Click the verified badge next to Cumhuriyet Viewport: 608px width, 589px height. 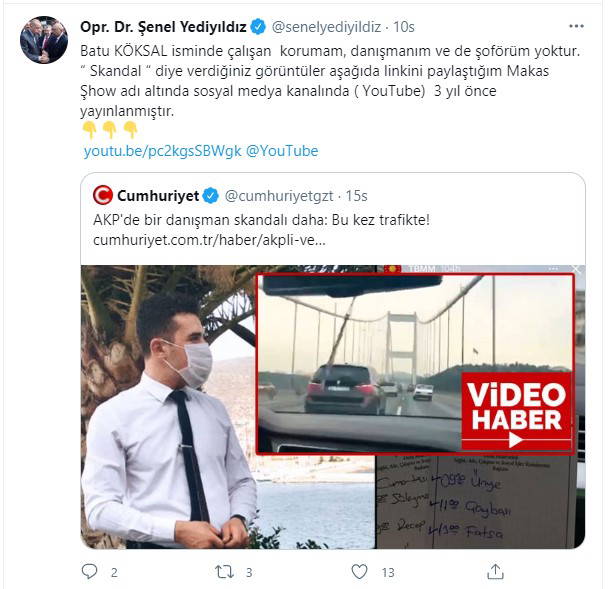(211, 194)
